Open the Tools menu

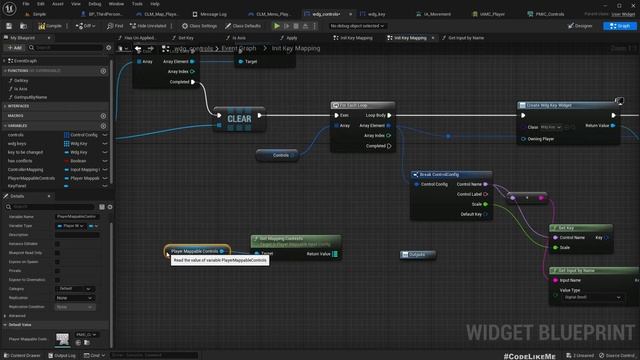point(137,4)
